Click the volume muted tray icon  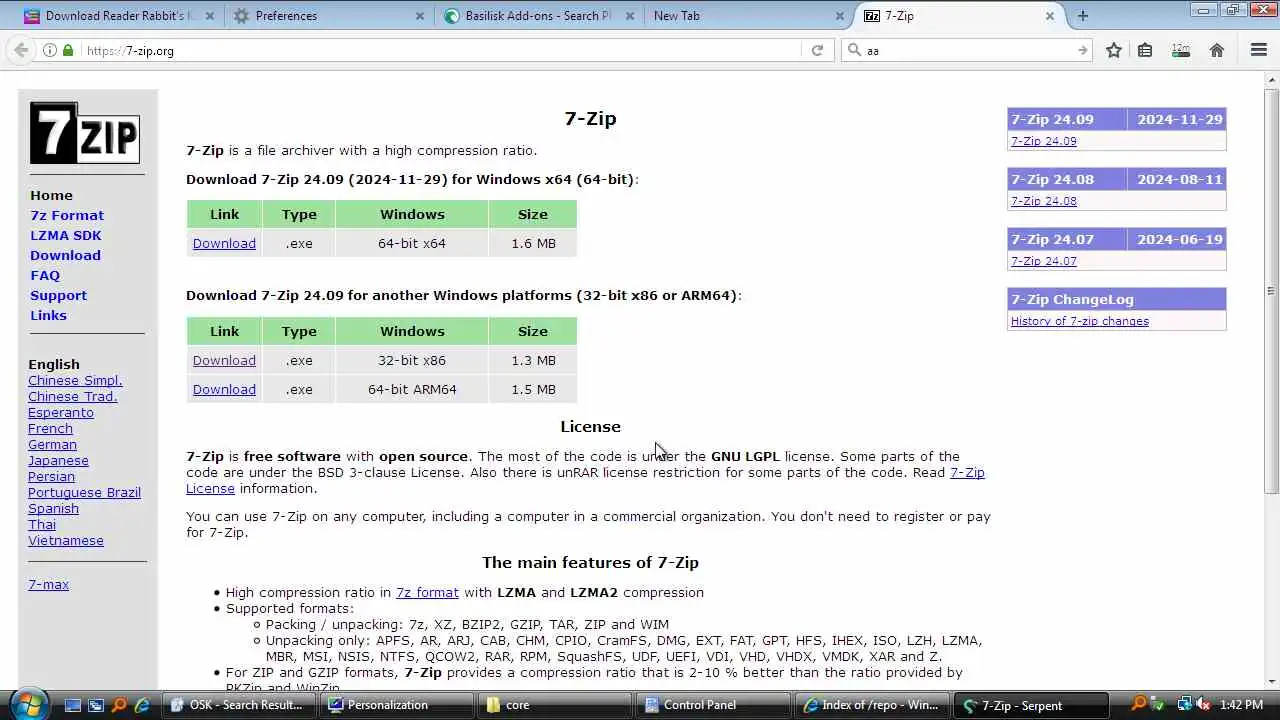pyautogui.click(x=1203, y=705)
